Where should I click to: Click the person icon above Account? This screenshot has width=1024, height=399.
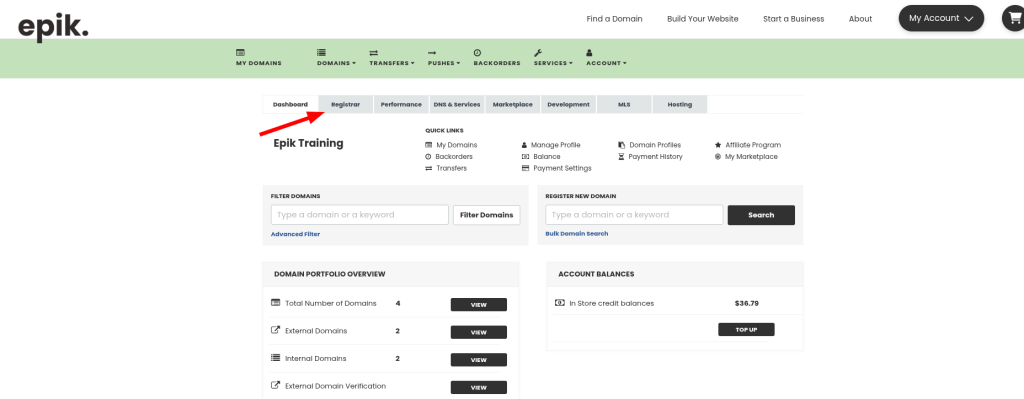589,52
